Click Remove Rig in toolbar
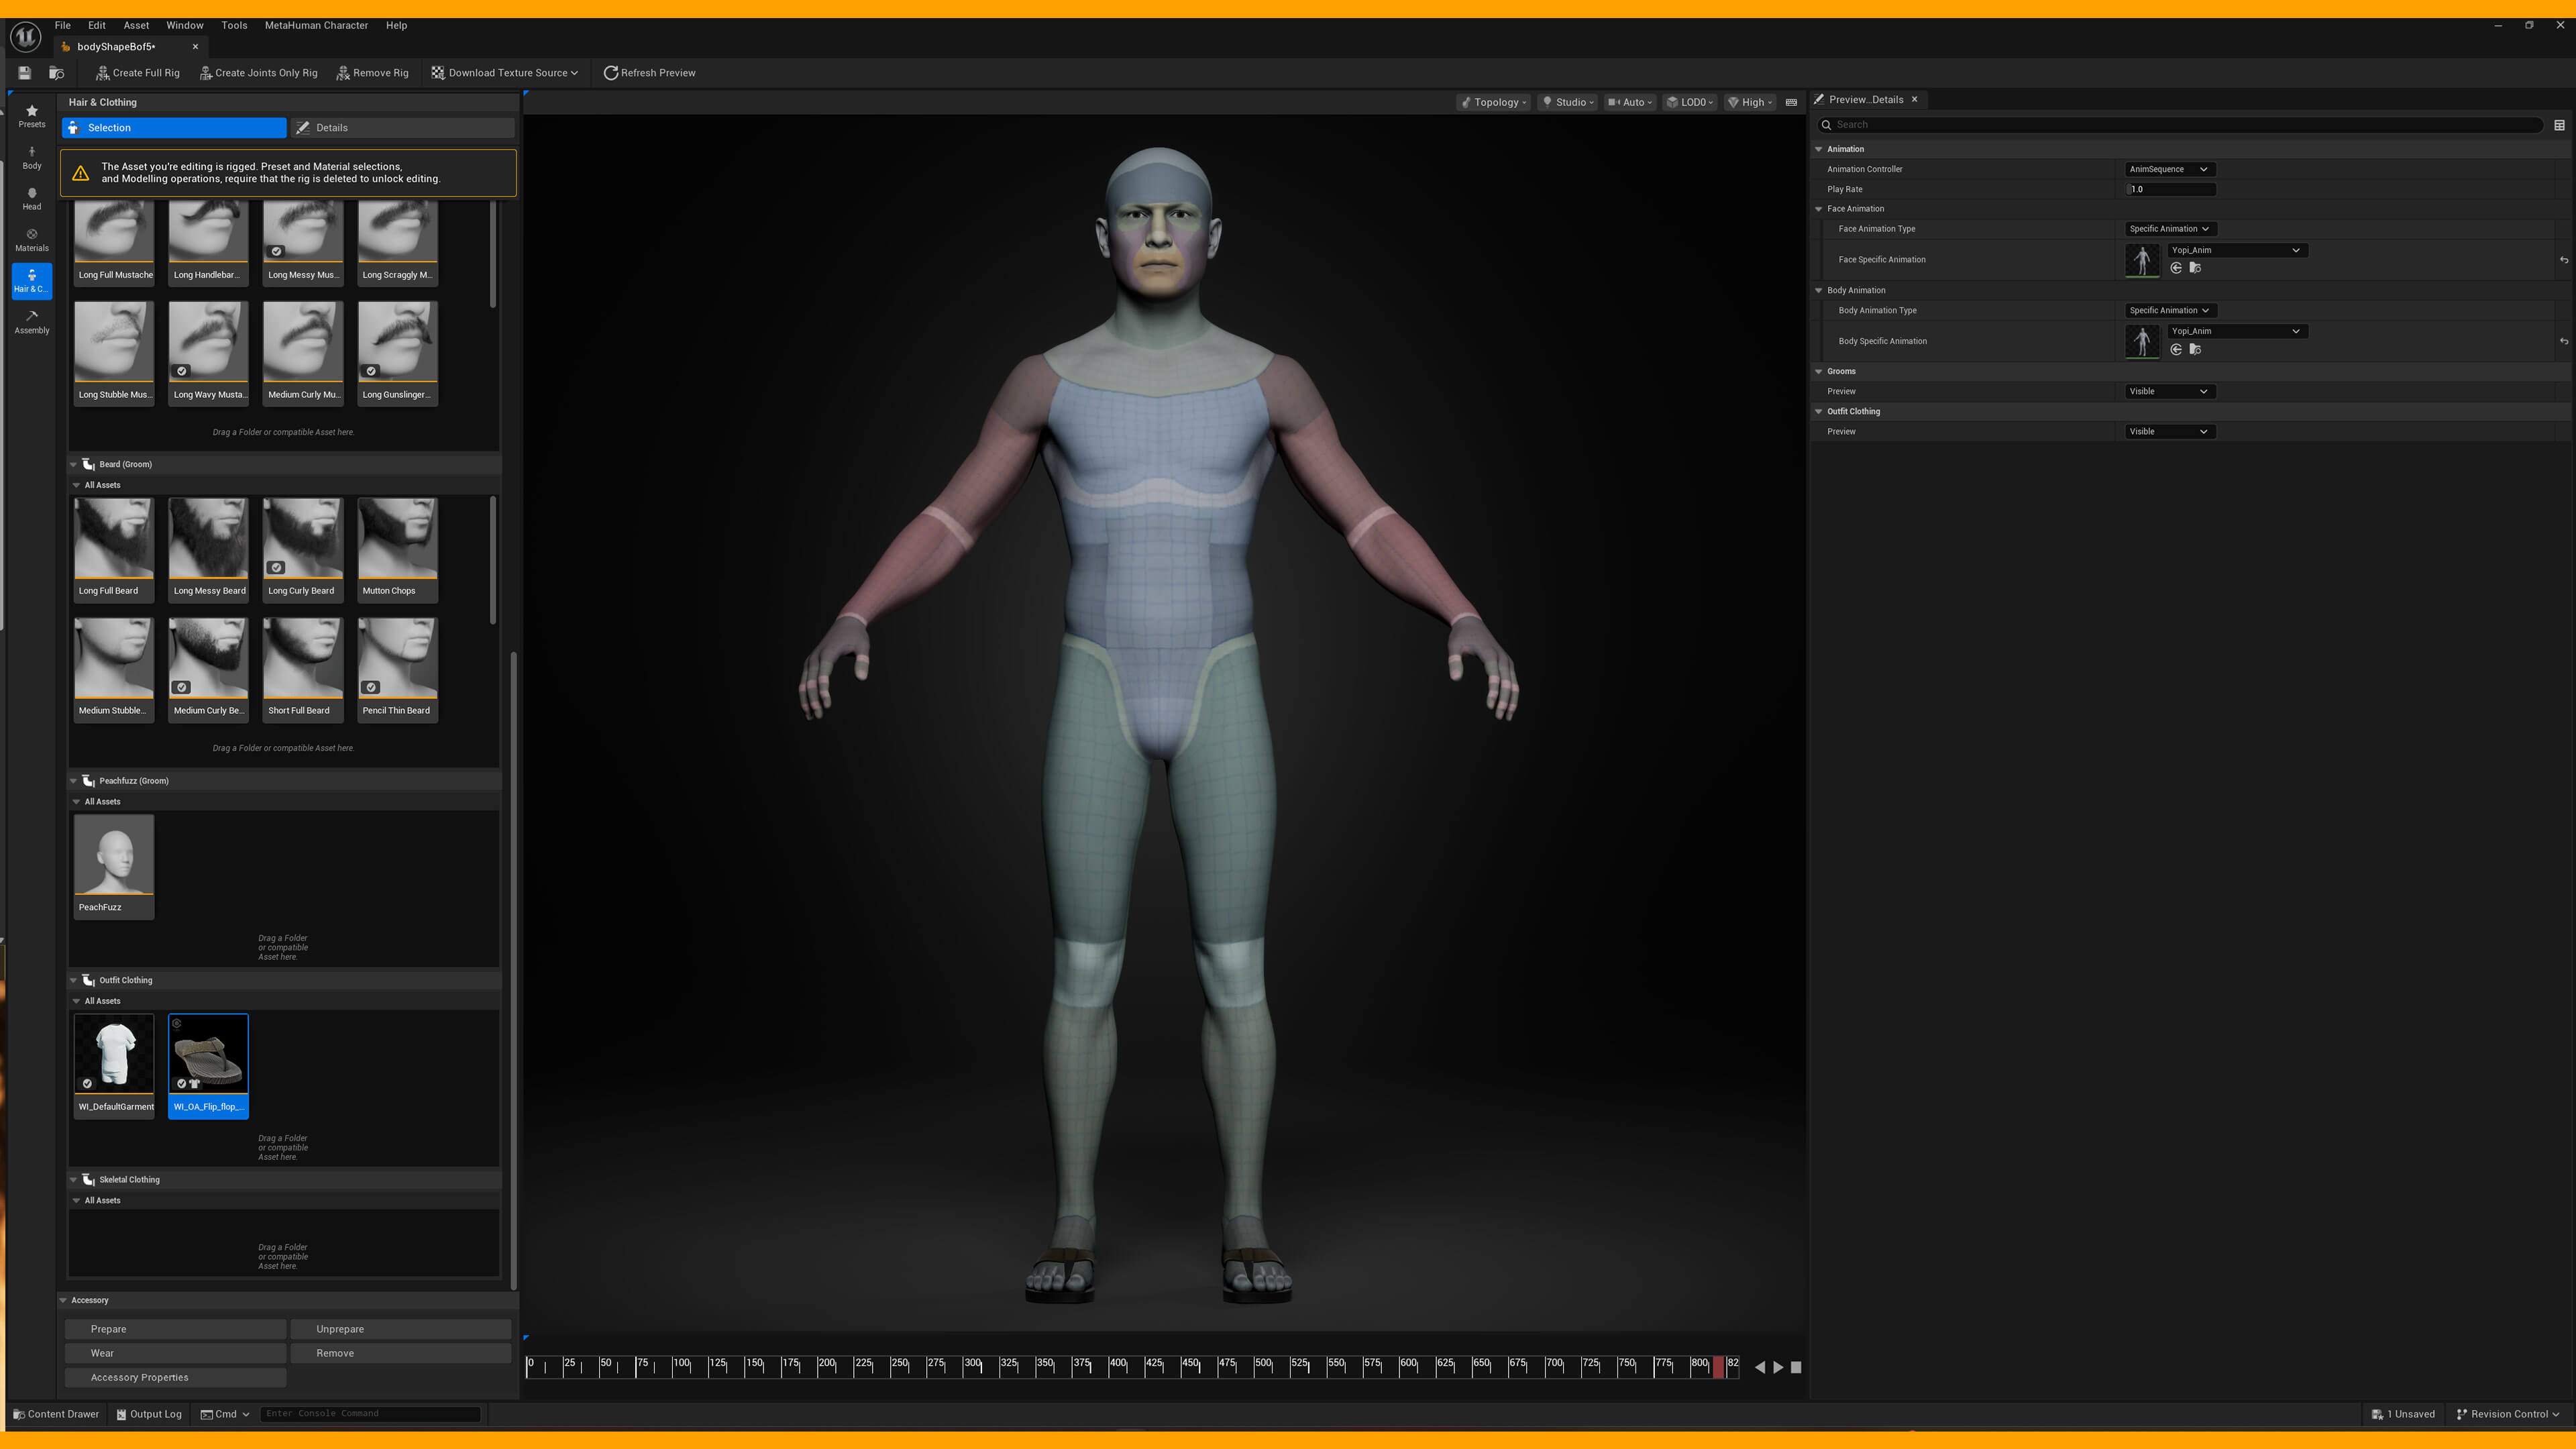The width and height of the screenshot is (2576, 1449). tap(372, 73)
